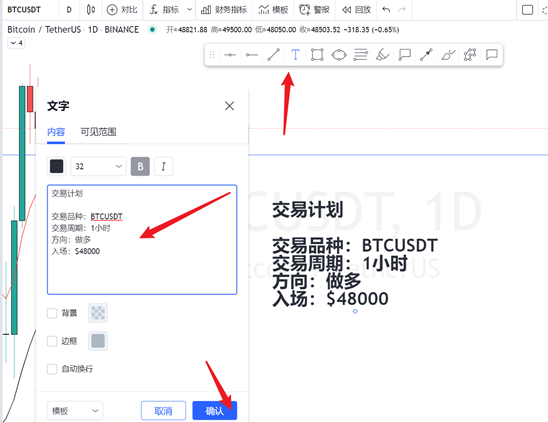This screenshot has height=422, width=548.
Task: Undo the last action
Action: click(386, 9)
